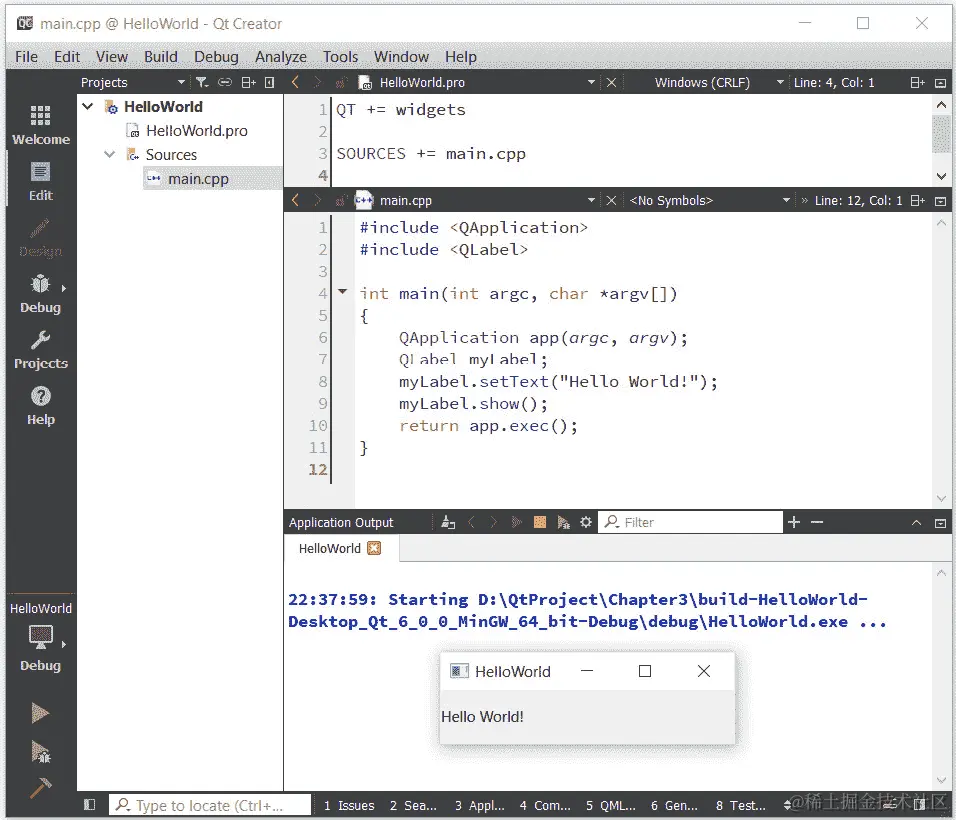Switch to Edit mode

40,182
